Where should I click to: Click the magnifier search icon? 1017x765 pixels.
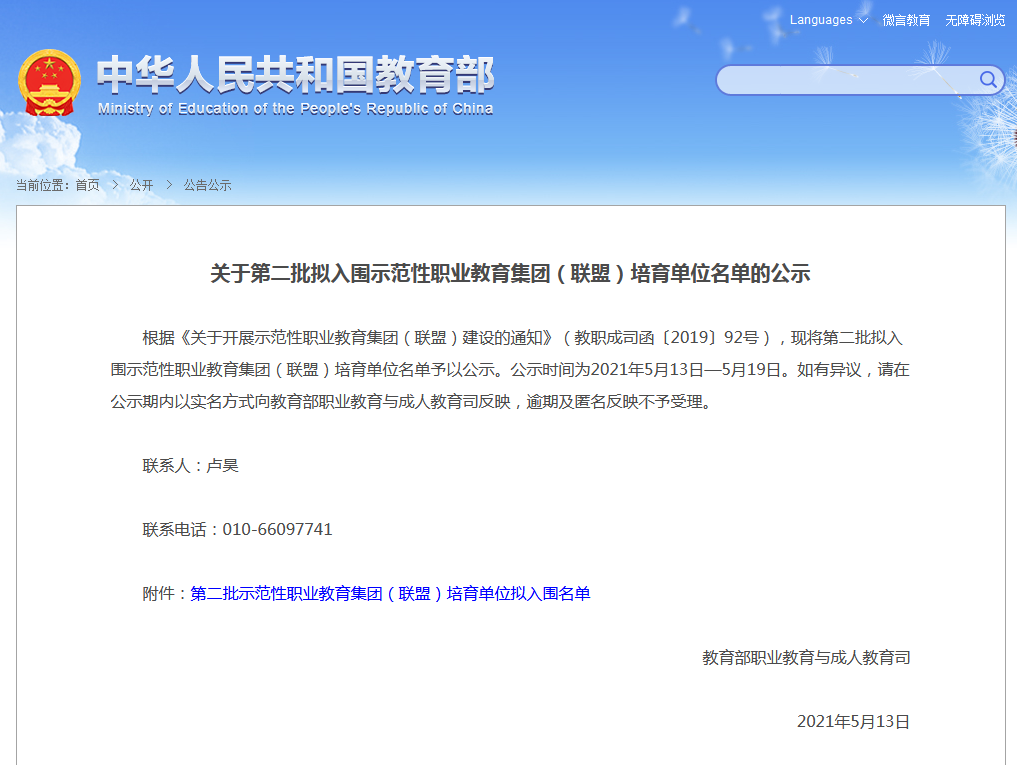(988, 80)
